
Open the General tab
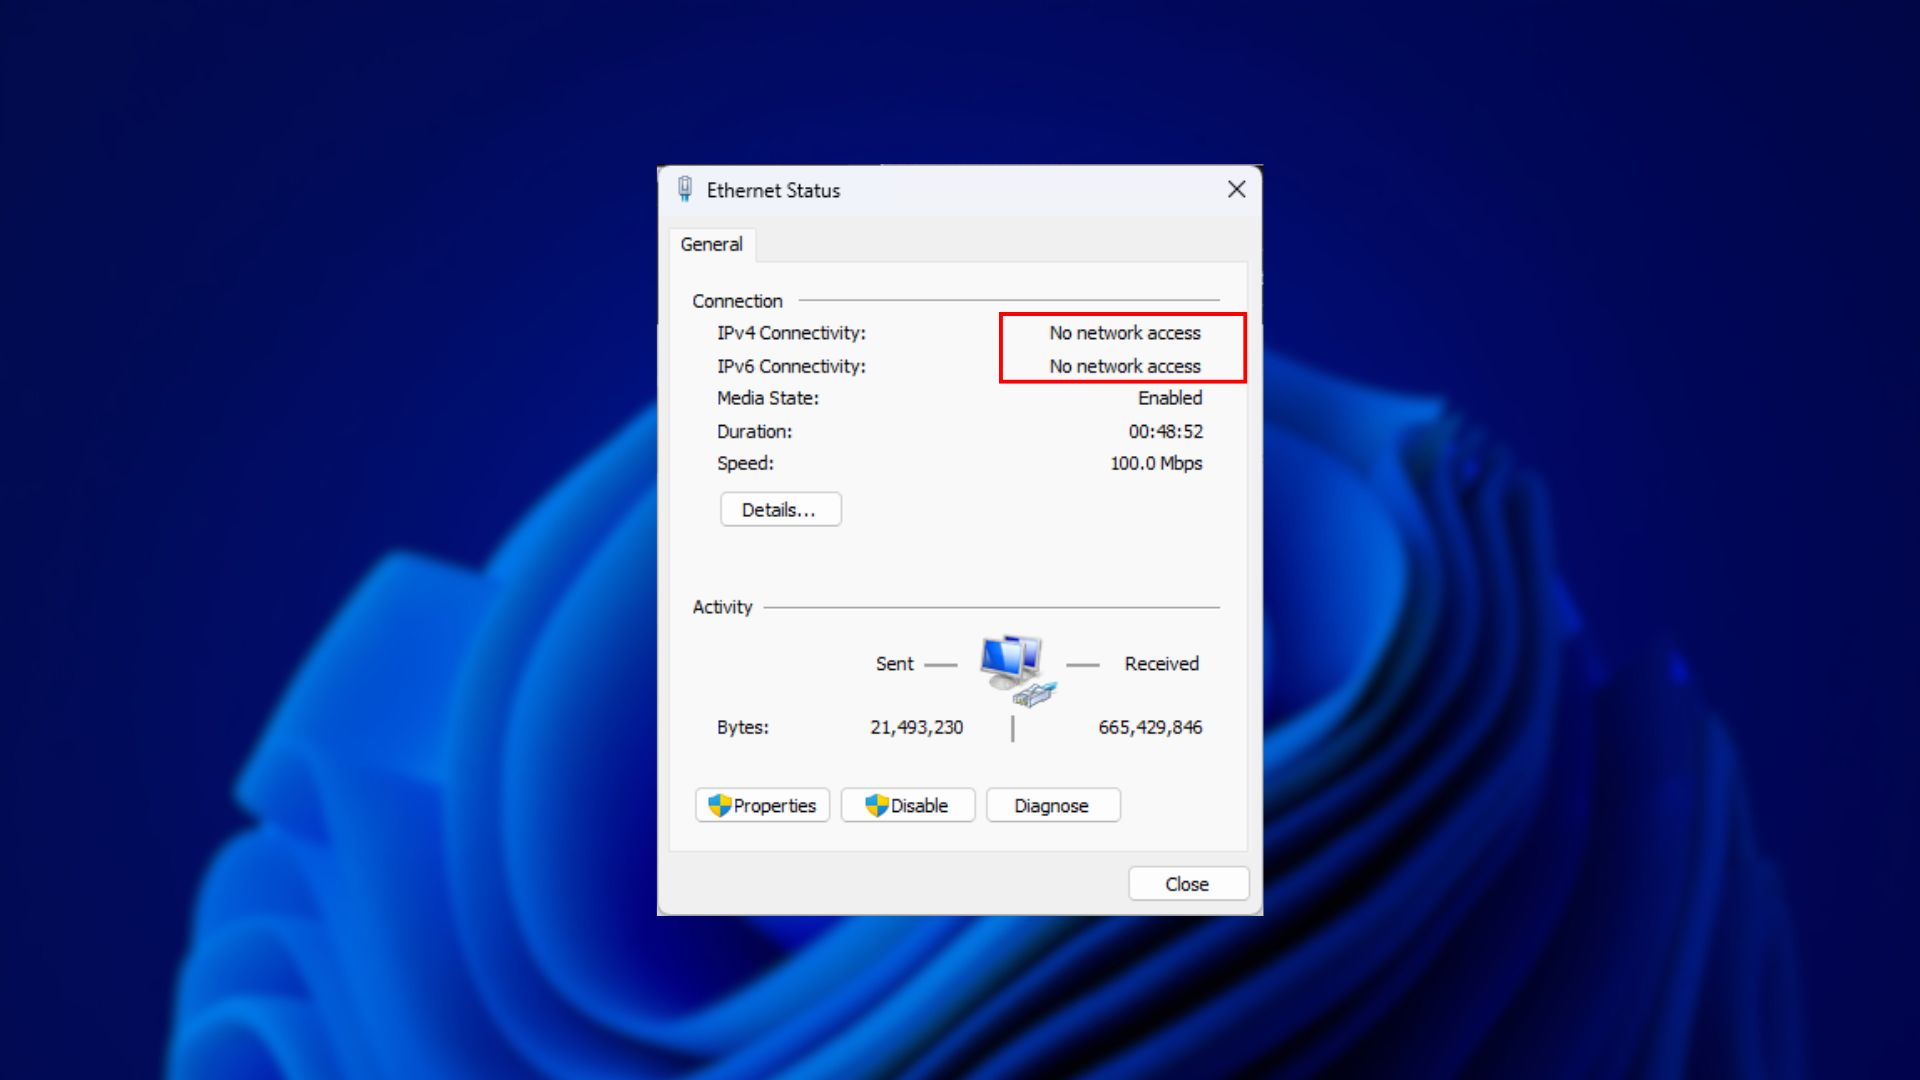[711, 244]
